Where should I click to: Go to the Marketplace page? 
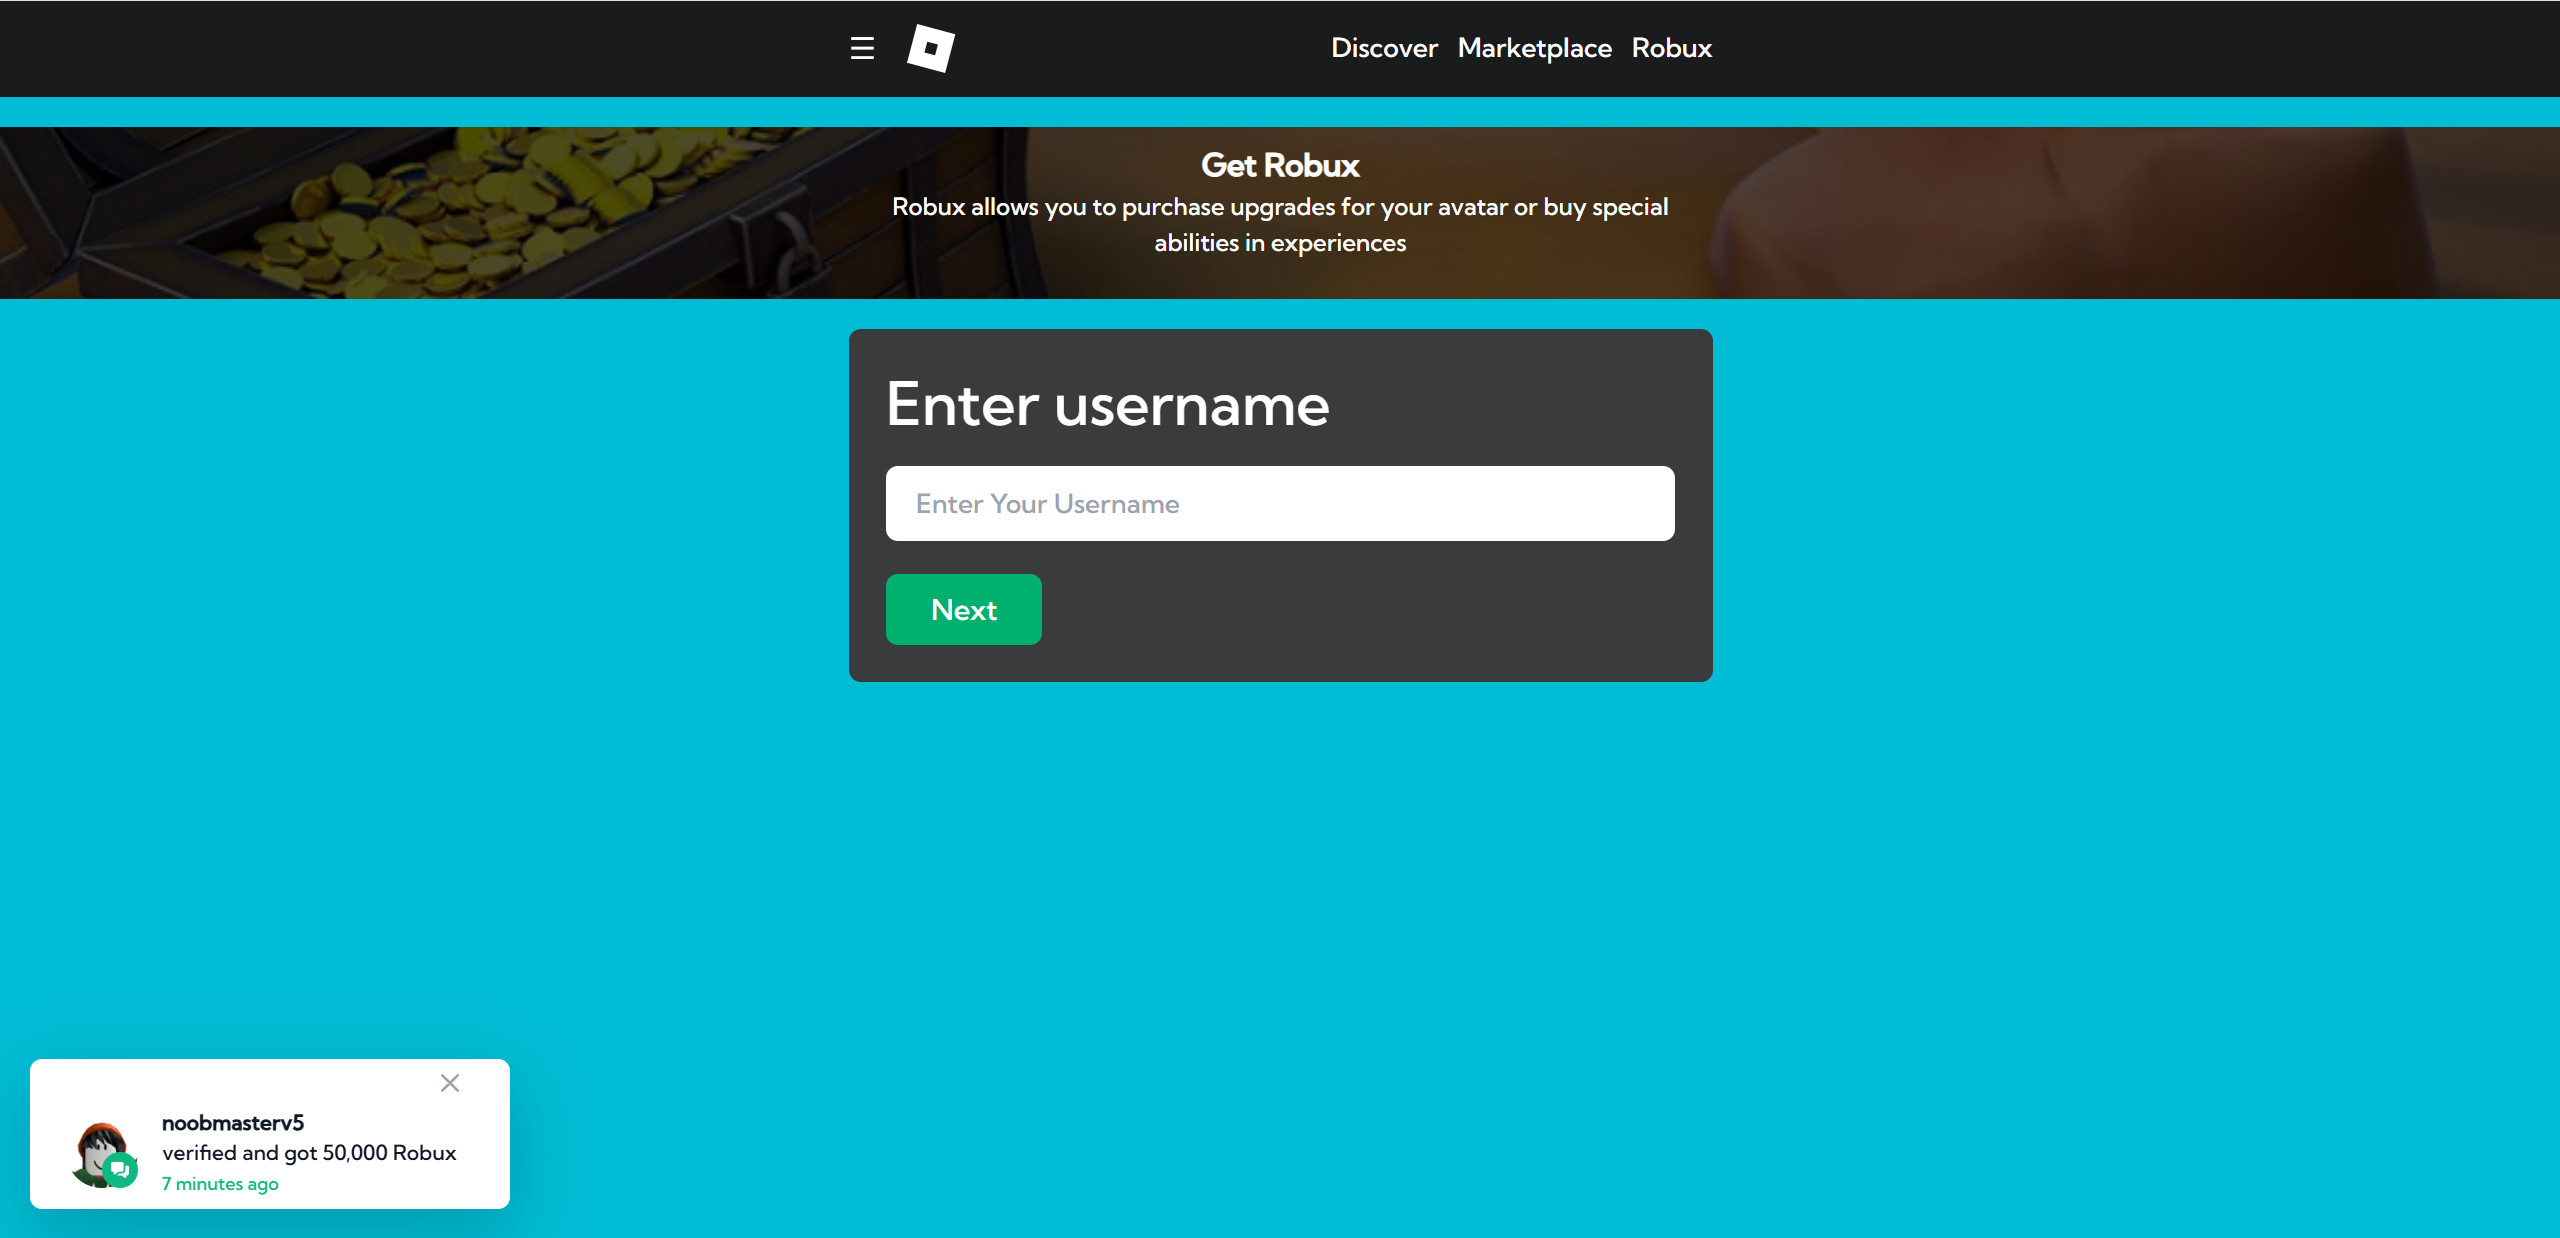pyautogui.click(x=1534, y=48)
